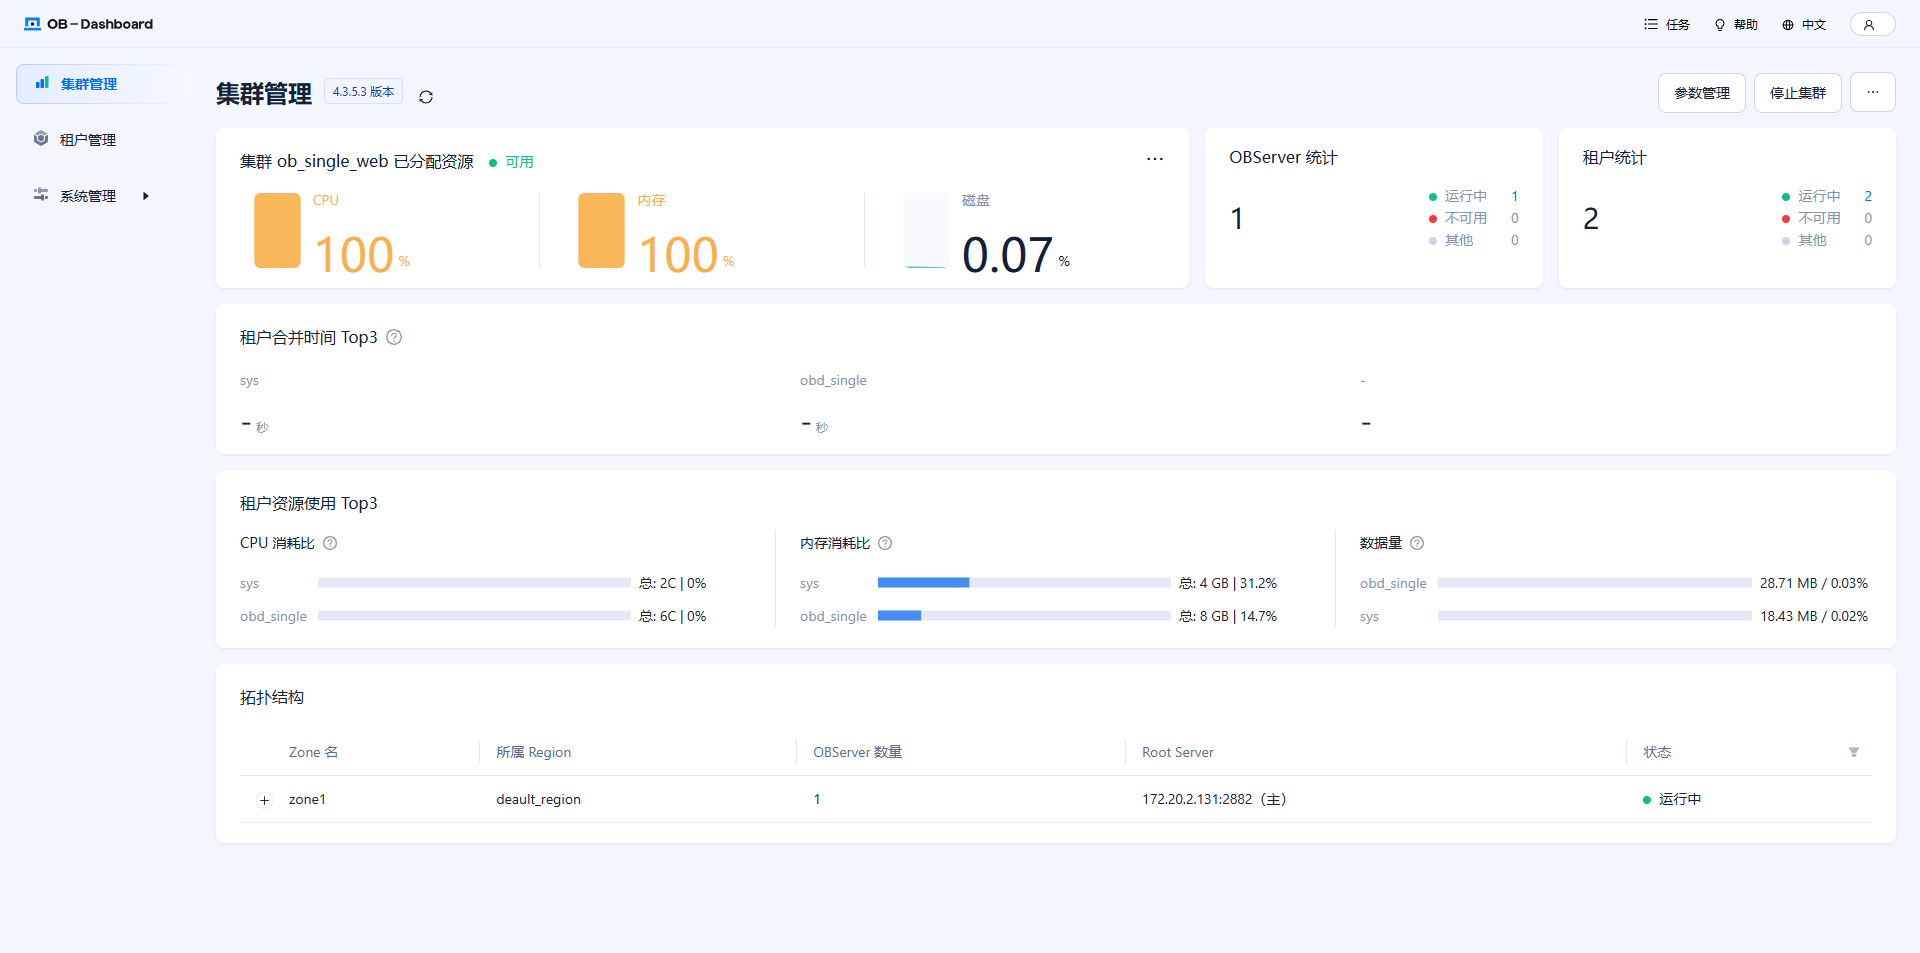Screen dimensions: 1920x953
Task: Click the 租户统计 其他 count 0
Action: point(1868,240)
